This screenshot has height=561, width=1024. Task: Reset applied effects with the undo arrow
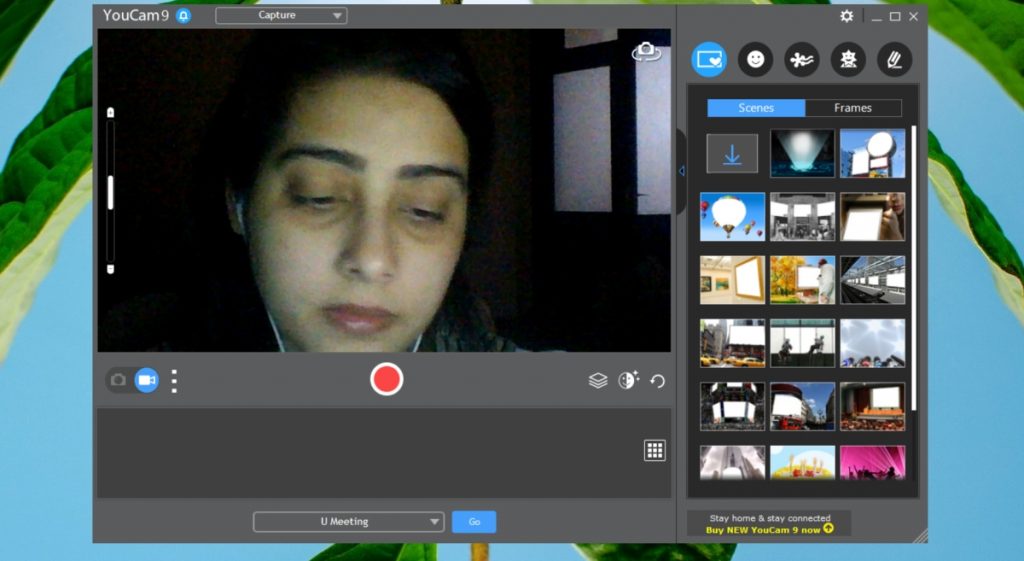click(658, 381)
